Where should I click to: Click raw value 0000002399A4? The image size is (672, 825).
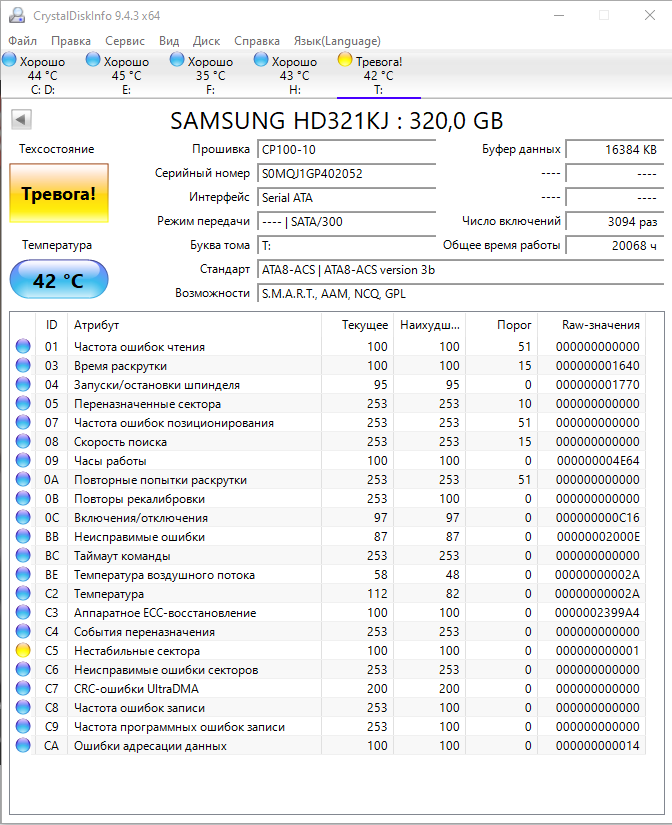pos(597,612)
